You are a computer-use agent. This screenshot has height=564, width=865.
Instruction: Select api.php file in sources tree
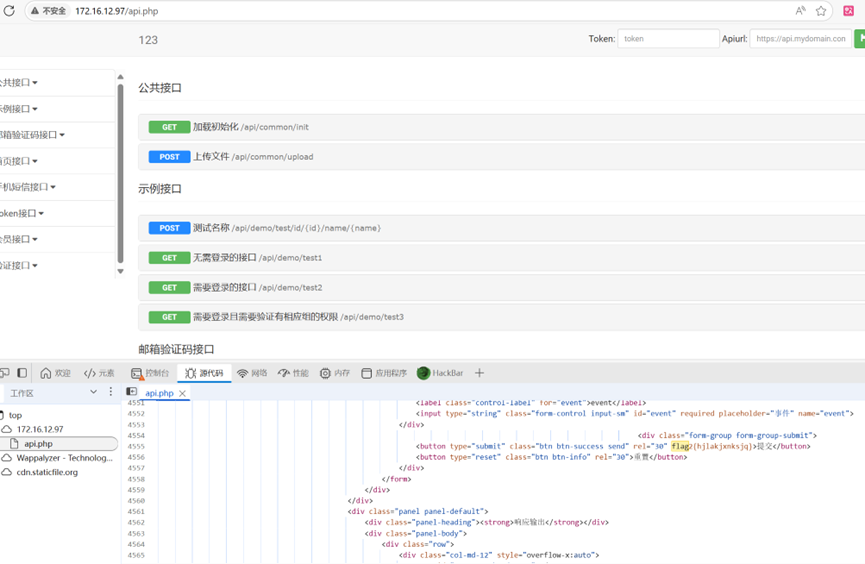[x=38, y=444]
